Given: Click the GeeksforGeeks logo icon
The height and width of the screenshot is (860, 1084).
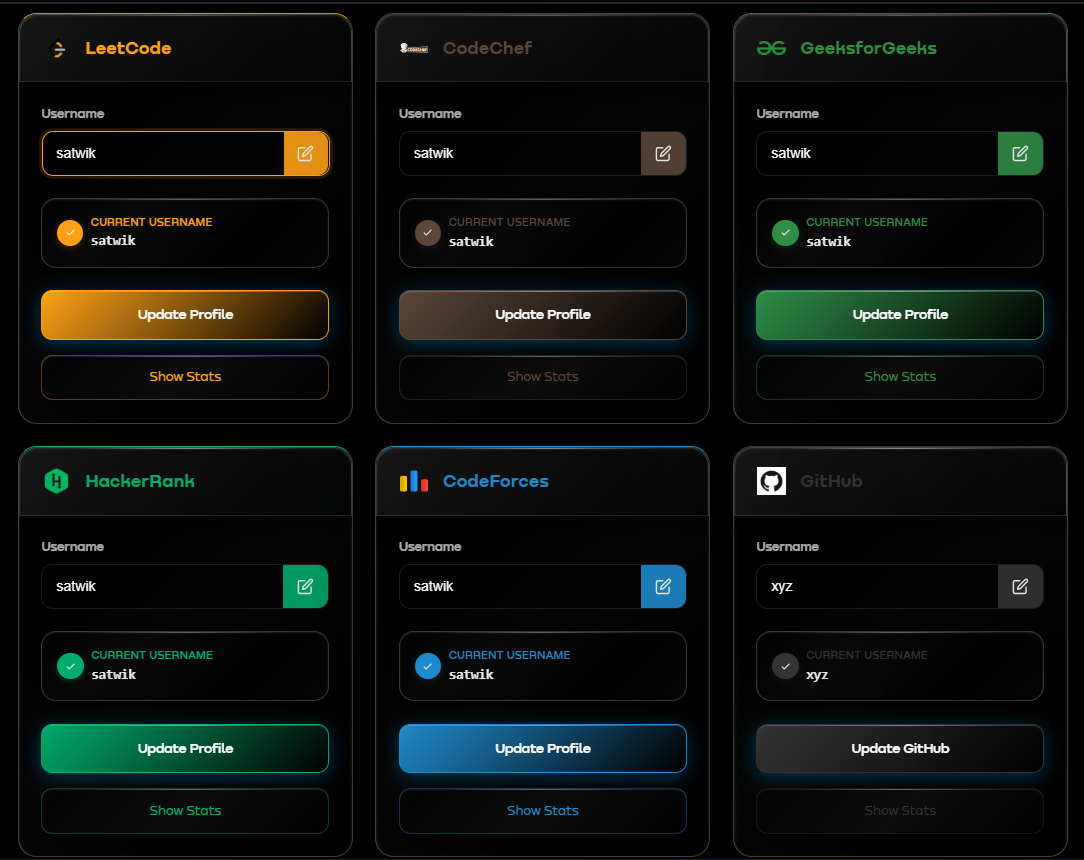Looking at the screenshot, I should 772,48.
